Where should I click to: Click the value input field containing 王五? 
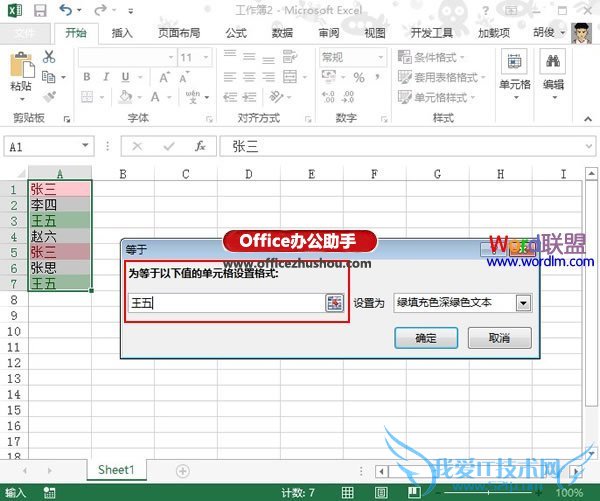pos(226,303)
